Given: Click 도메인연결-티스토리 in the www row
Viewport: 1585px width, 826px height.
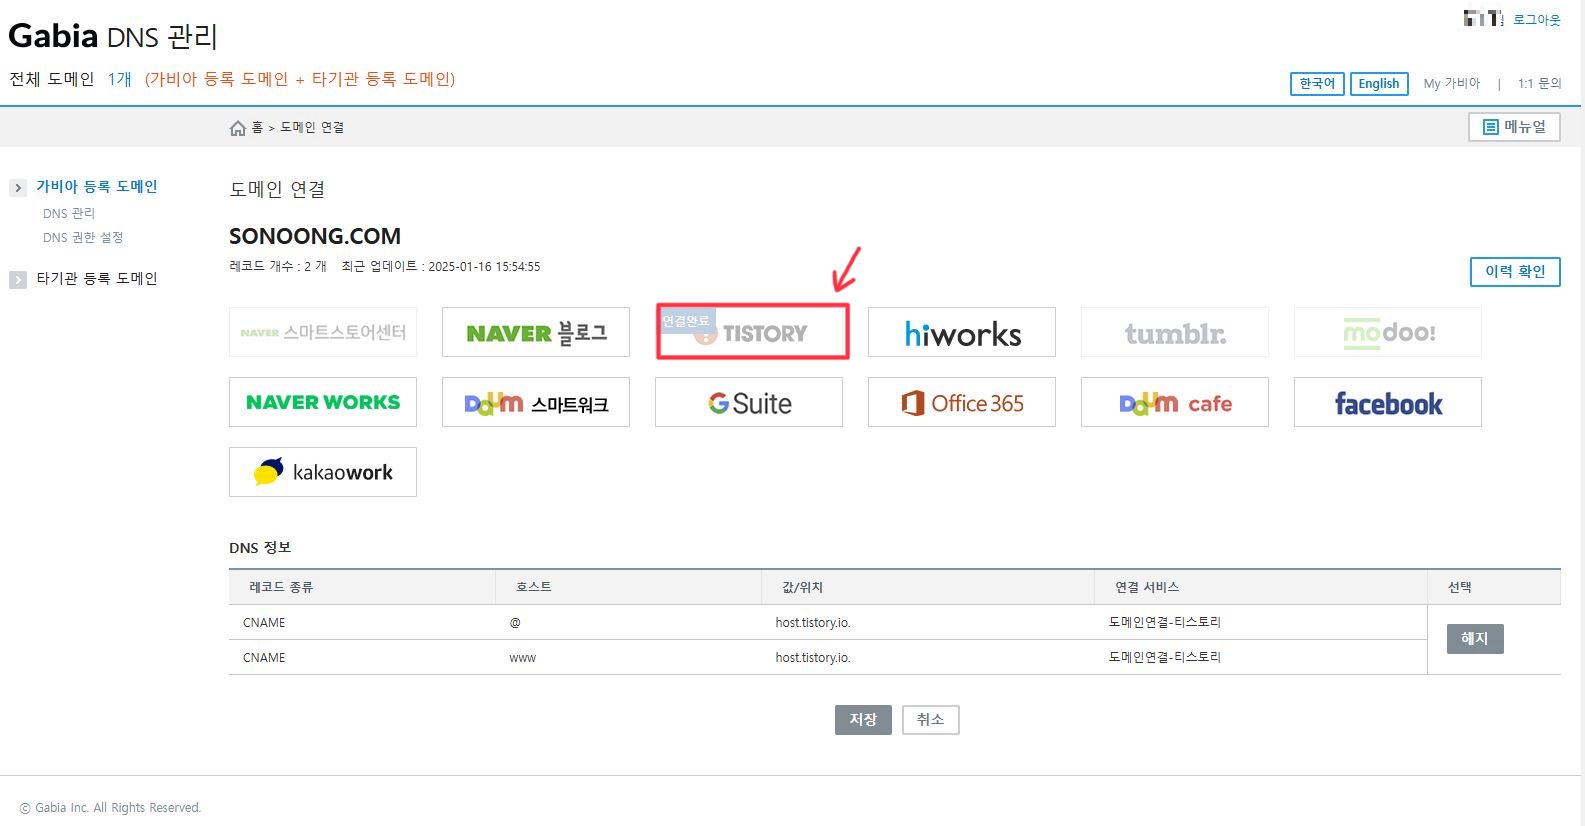Looking at the screenshot, I should [1165, 657].
